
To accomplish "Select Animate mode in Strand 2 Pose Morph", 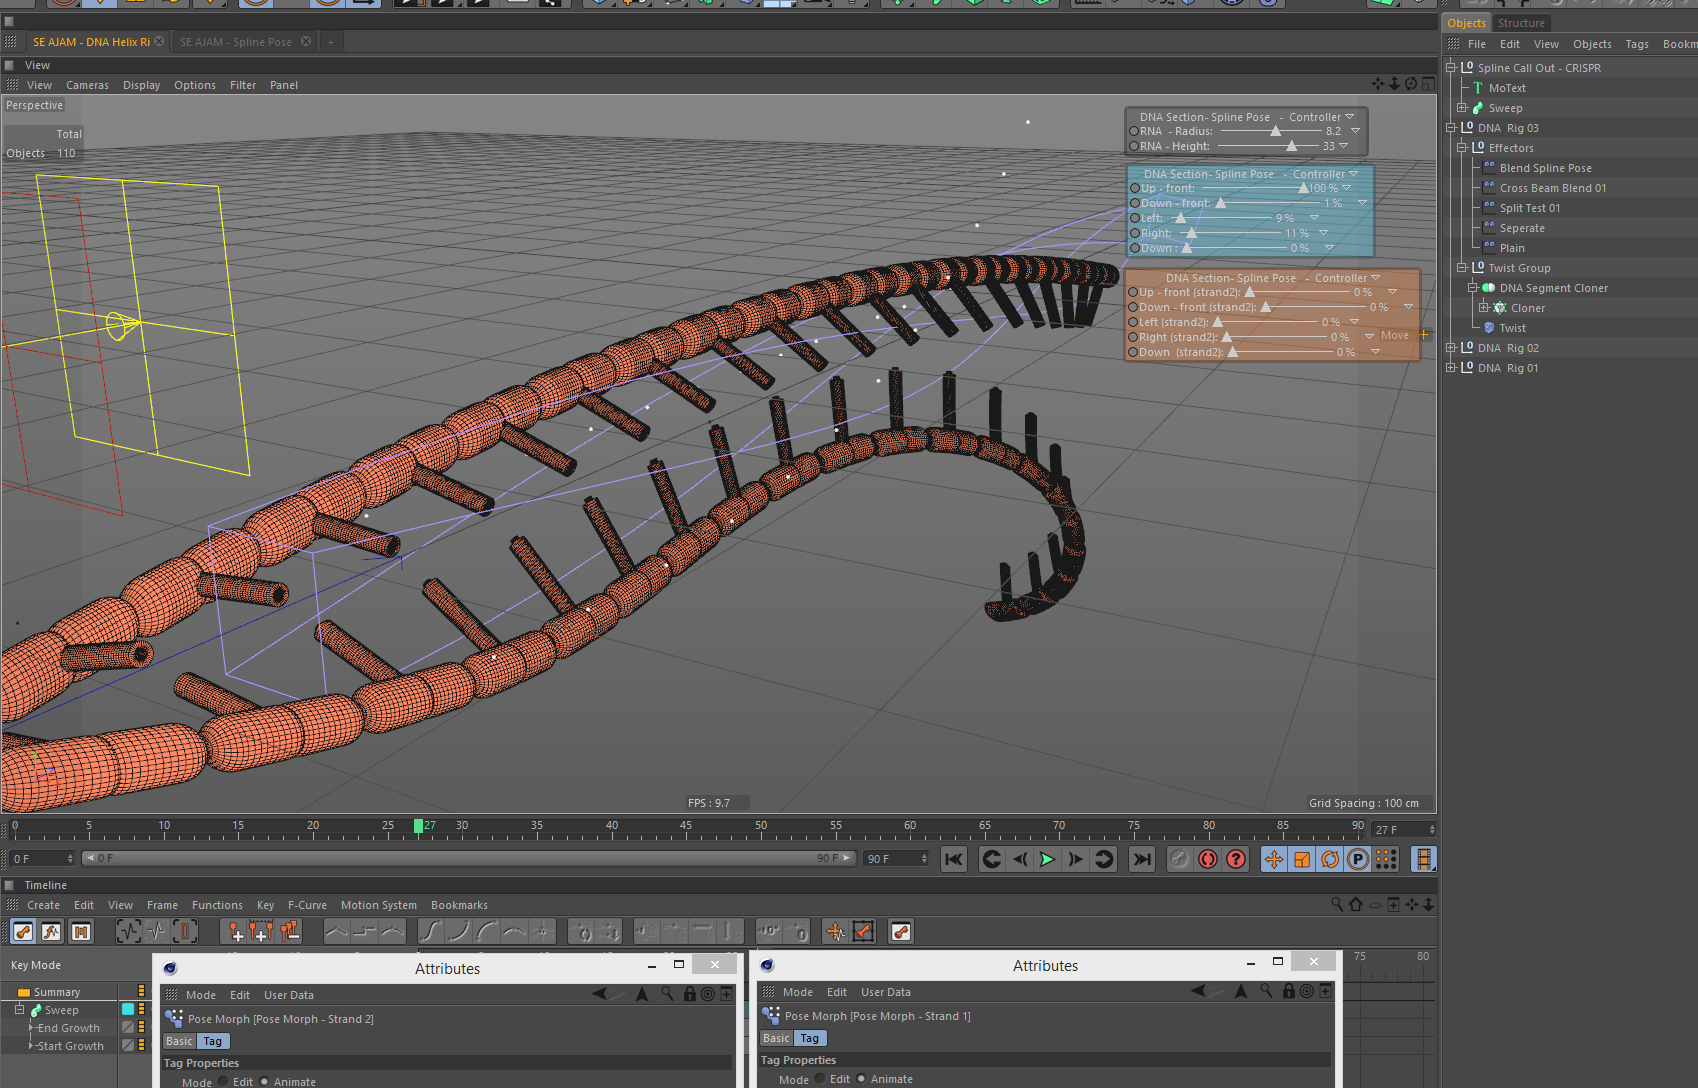I will pyautogui.click(x=265, y=1081).
